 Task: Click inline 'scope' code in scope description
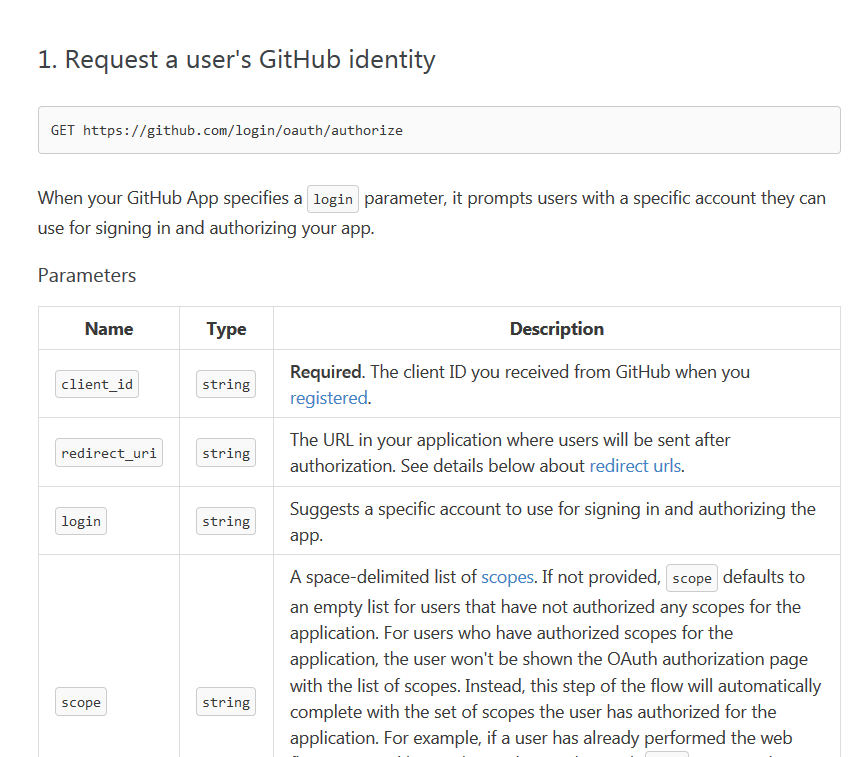(692, 578)
